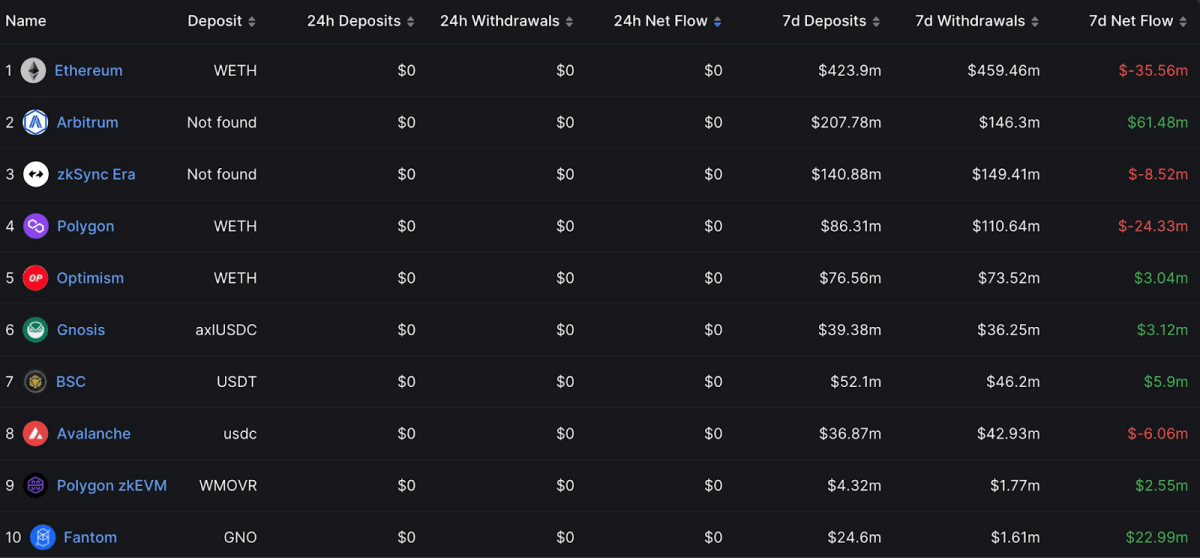Open the Polygon zkEVM link
The width and height of the screenshot is (1200, 558).
[112, 486]
